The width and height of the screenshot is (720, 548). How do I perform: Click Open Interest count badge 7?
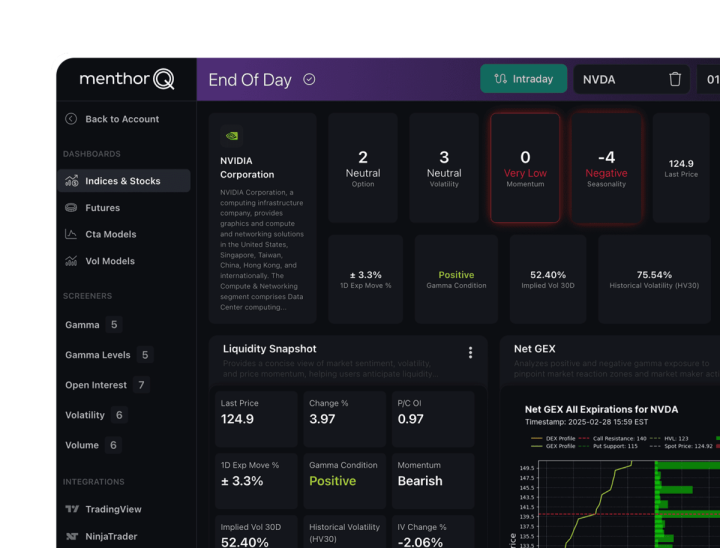coord(141,385)
